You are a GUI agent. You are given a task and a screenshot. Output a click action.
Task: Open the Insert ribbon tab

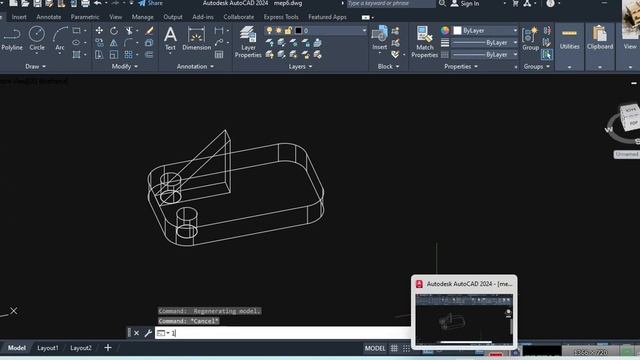(x=19, y=17)
